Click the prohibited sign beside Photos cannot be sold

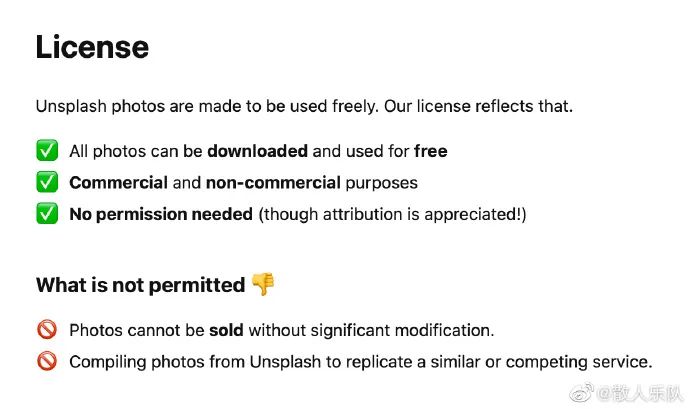point(47,329)
